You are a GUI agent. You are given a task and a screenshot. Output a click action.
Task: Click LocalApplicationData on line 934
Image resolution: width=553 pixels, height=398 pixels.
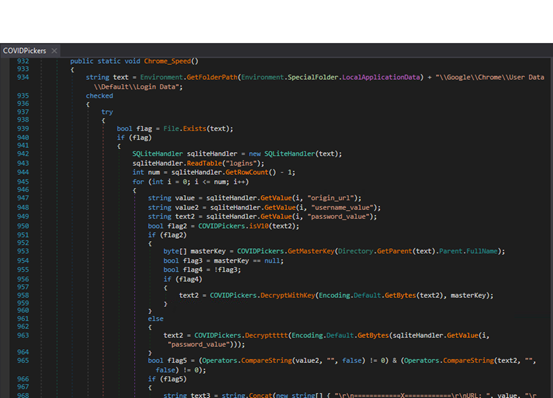pyautogui.click(x=381, y=77)
